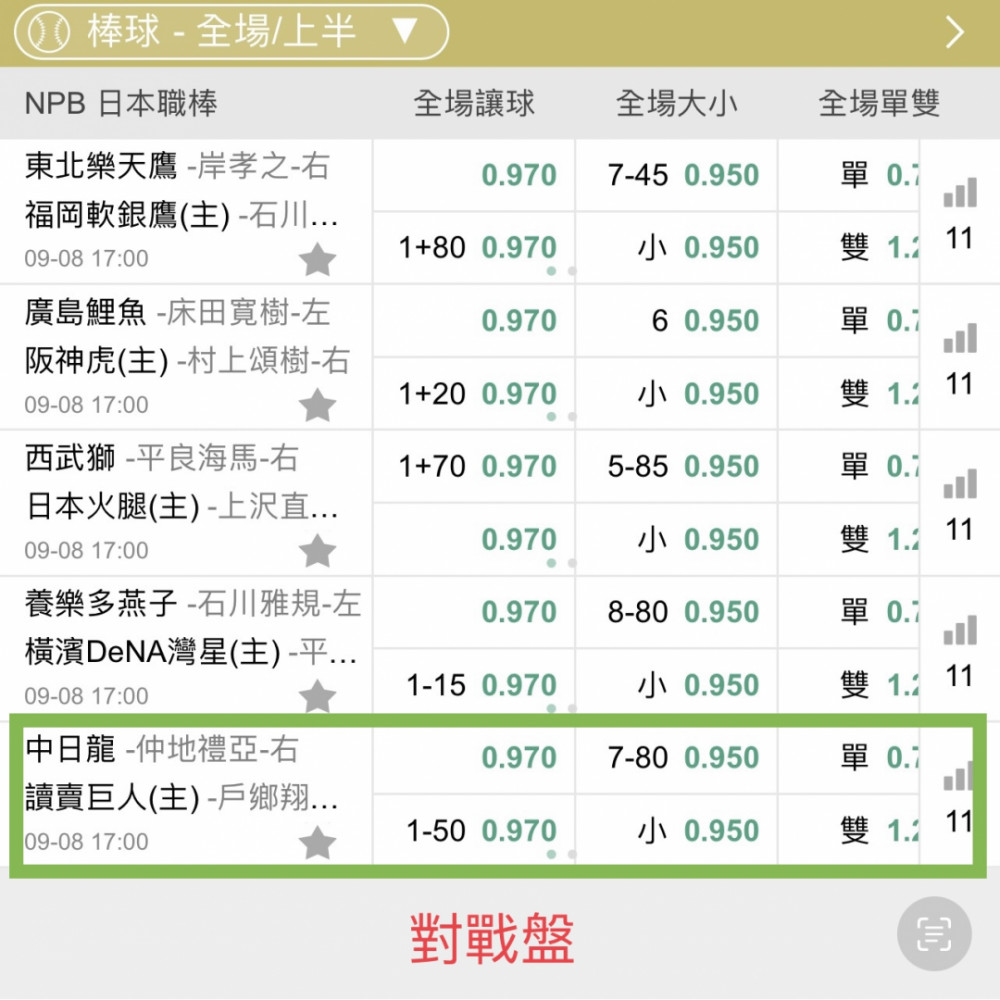Screen dimensions: 1000x1000
Task: Open stats bar icon for 東北樂天鷹 match
Action: [960, 192]
